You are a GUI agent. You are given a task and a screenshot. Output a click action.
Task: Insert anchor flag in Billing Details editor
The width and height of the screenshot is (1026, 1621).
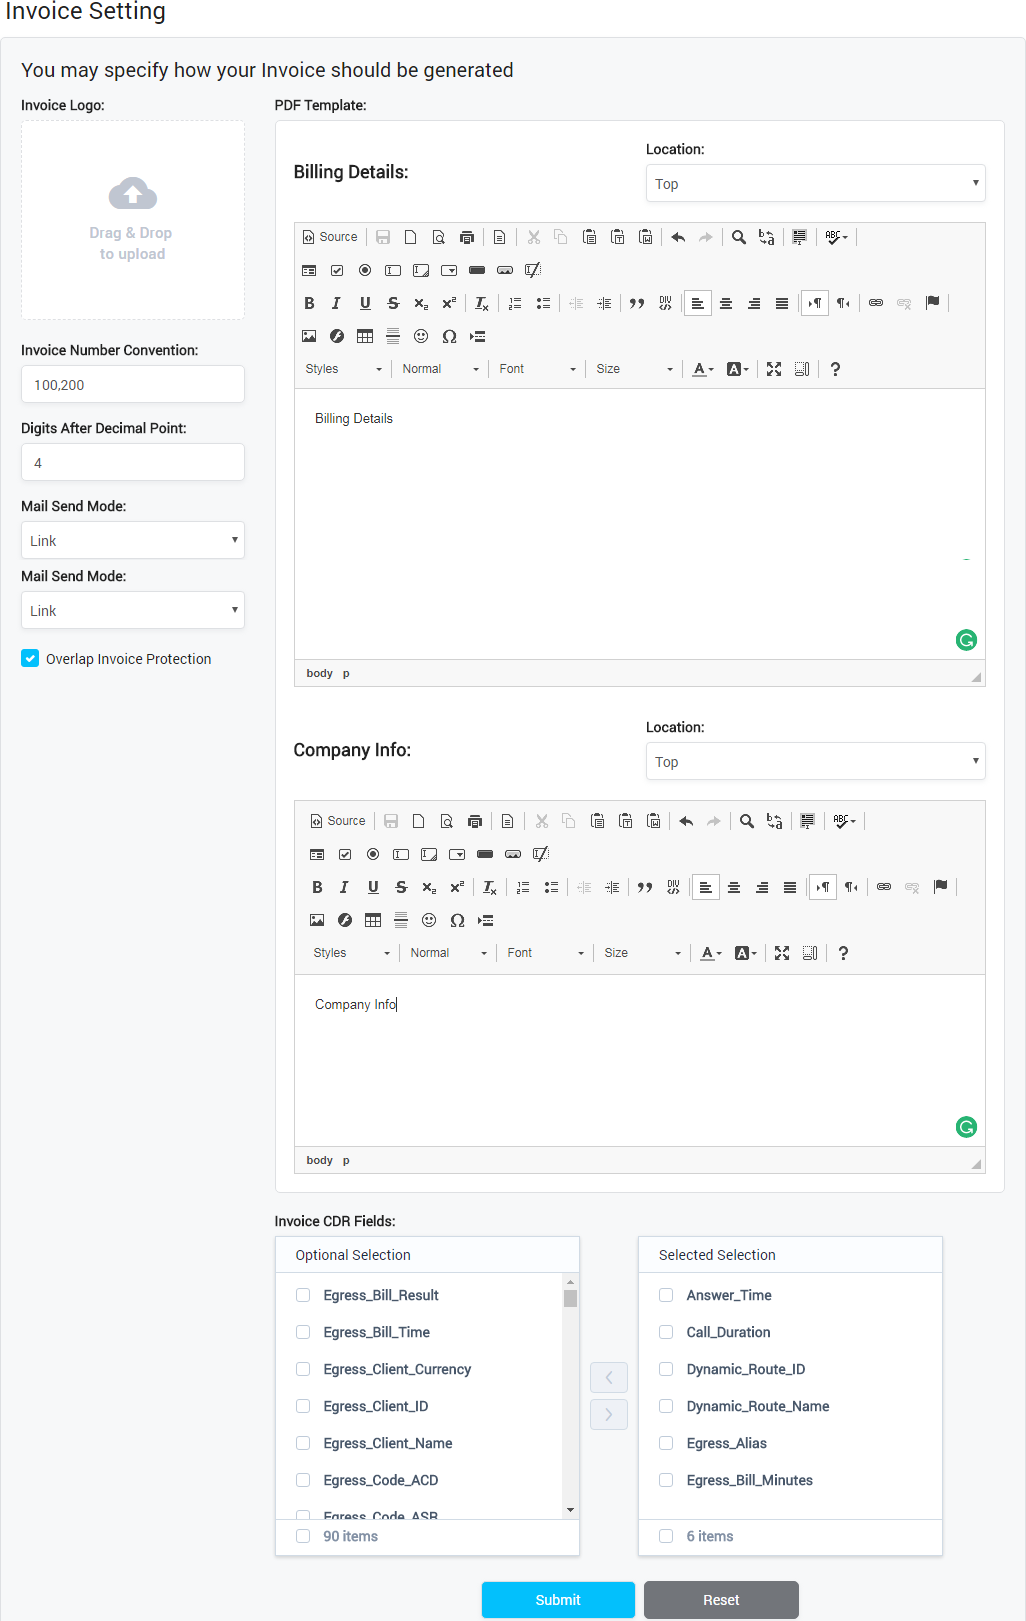(x=932, y=303)
